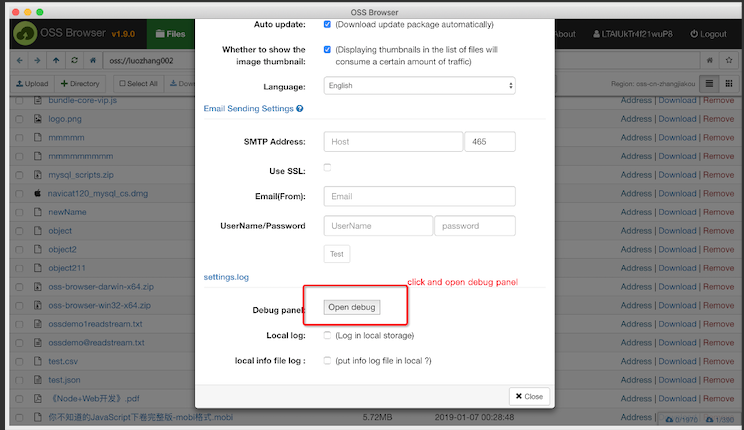Go forward with the right arrow icon

coord(37,60)
